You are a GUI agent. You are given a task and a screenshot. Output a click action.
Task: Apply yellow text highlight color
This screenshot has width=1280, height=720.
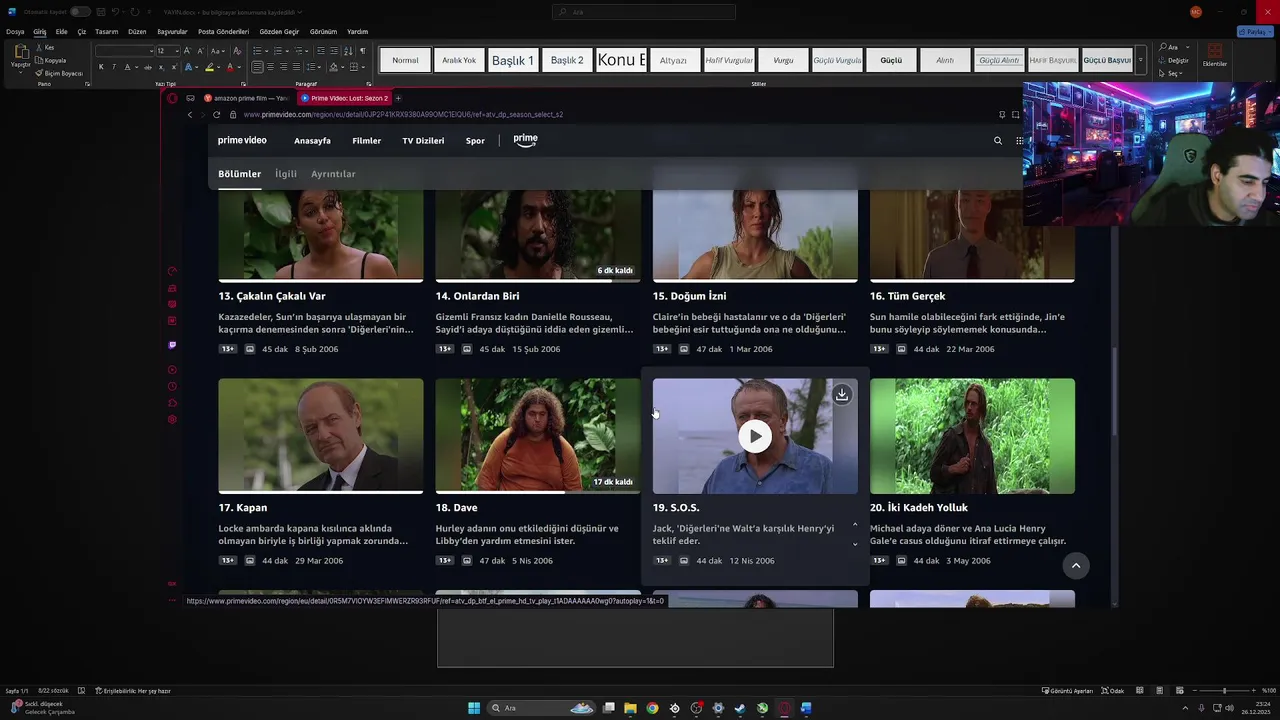(x=209, y=67)
